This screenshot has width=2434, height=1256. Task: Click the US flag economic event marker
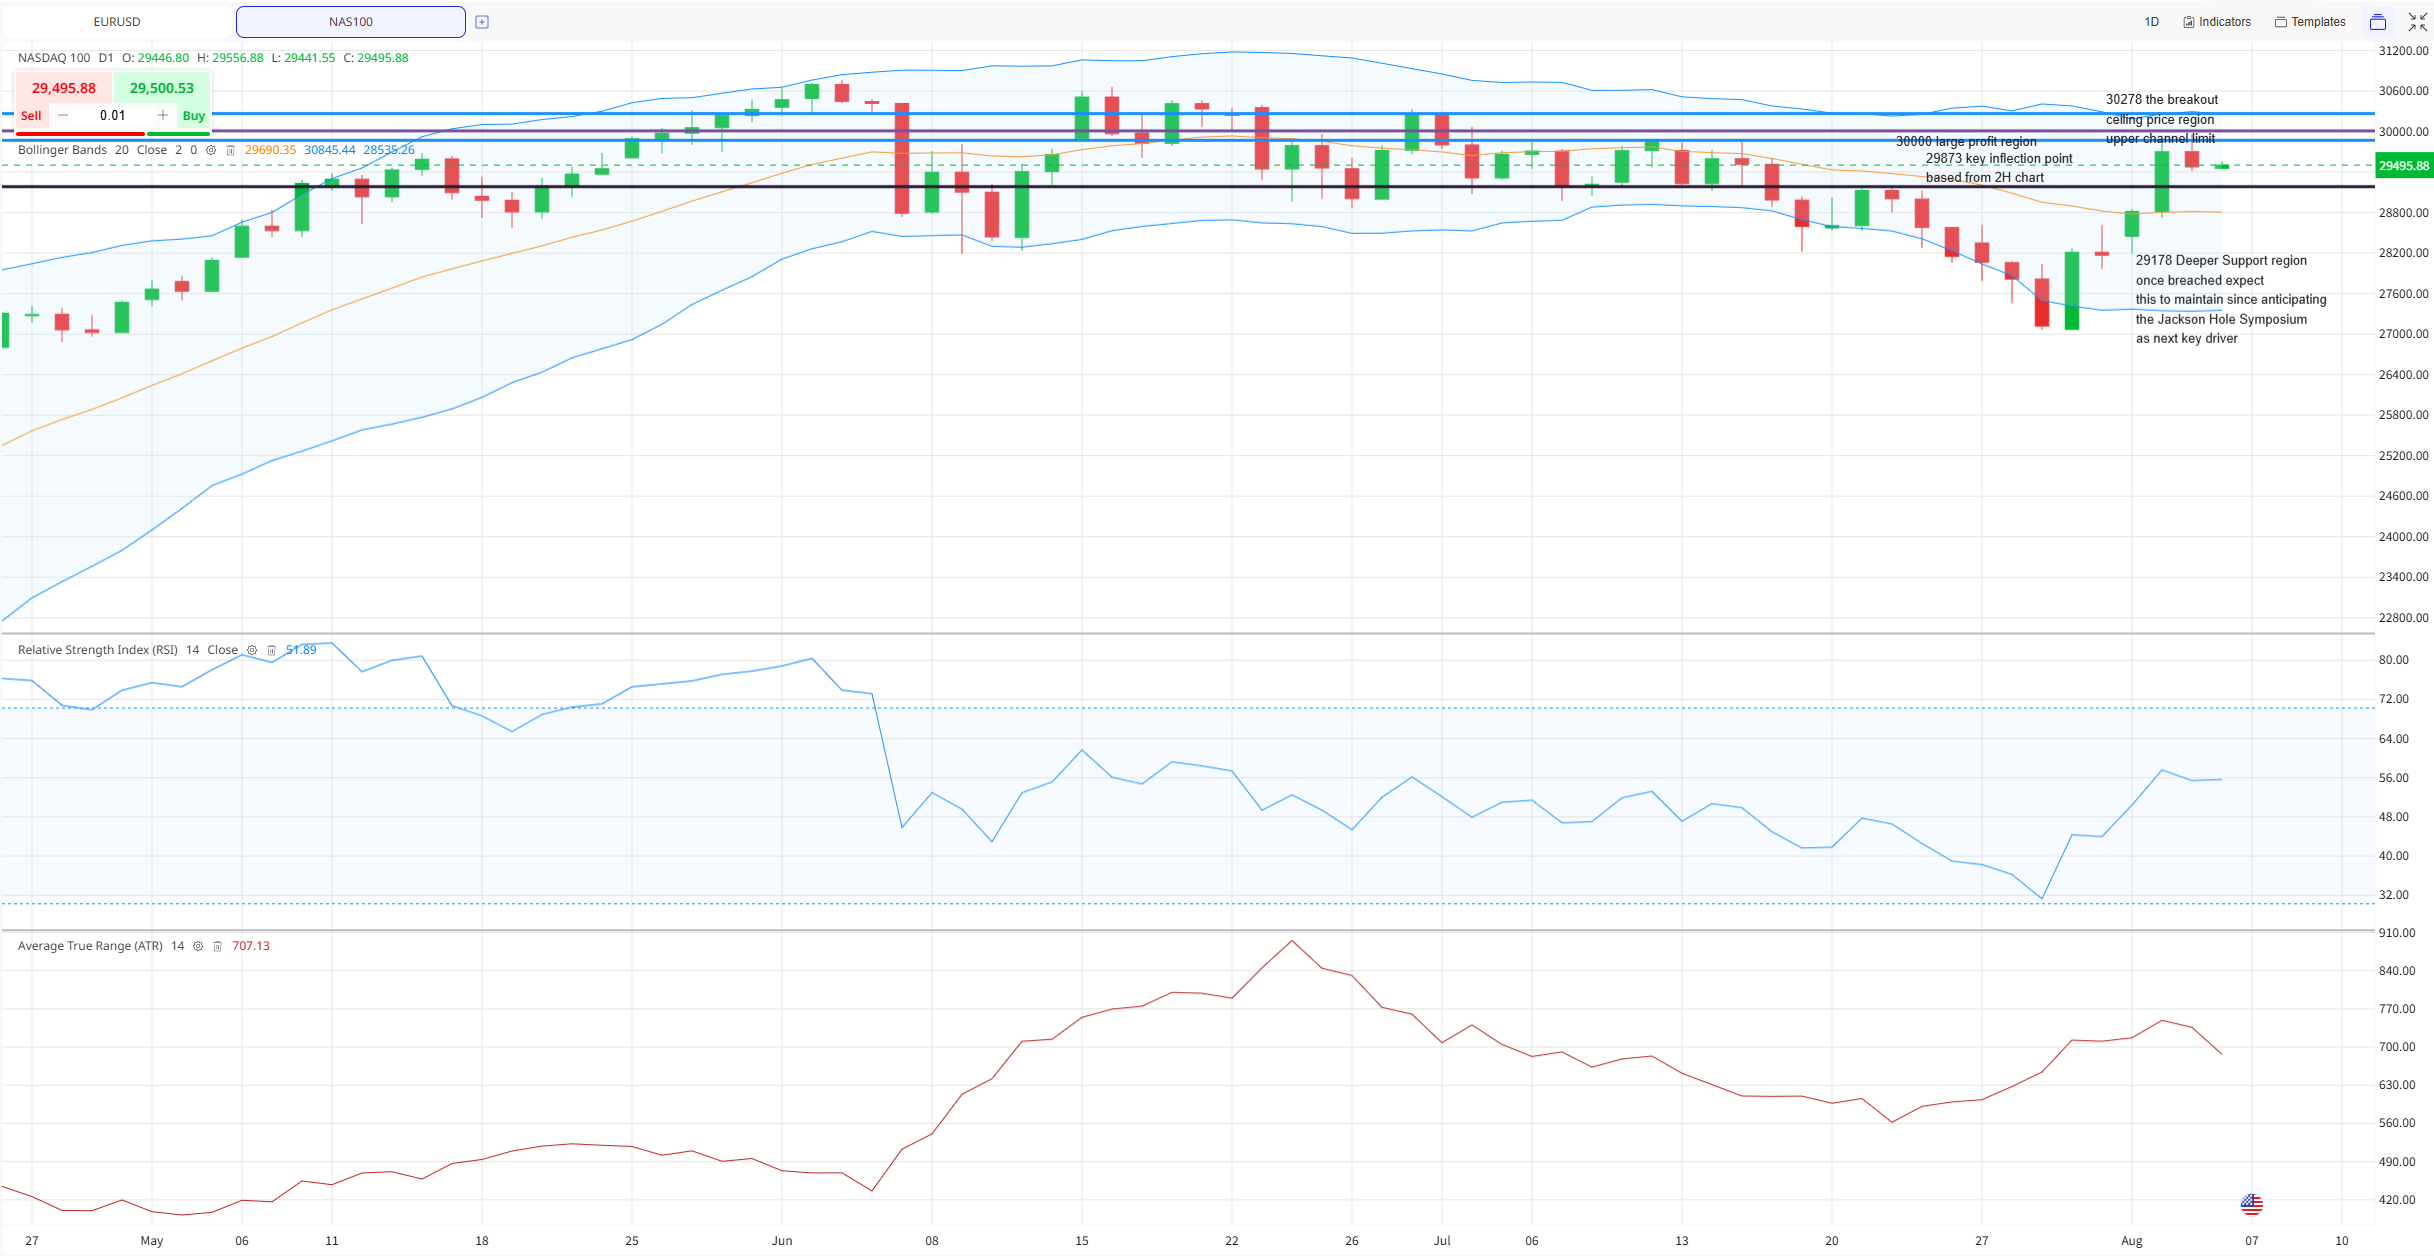point(2252,1204)
